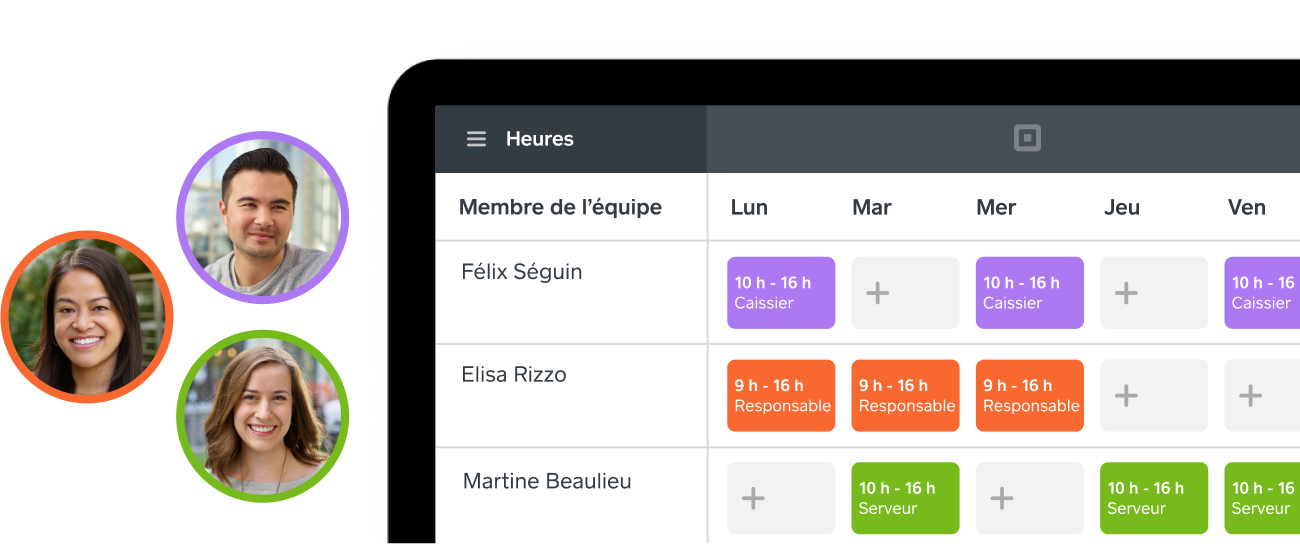
Task: Select the Martine Beaulieu name
Action: coord(547,481)
